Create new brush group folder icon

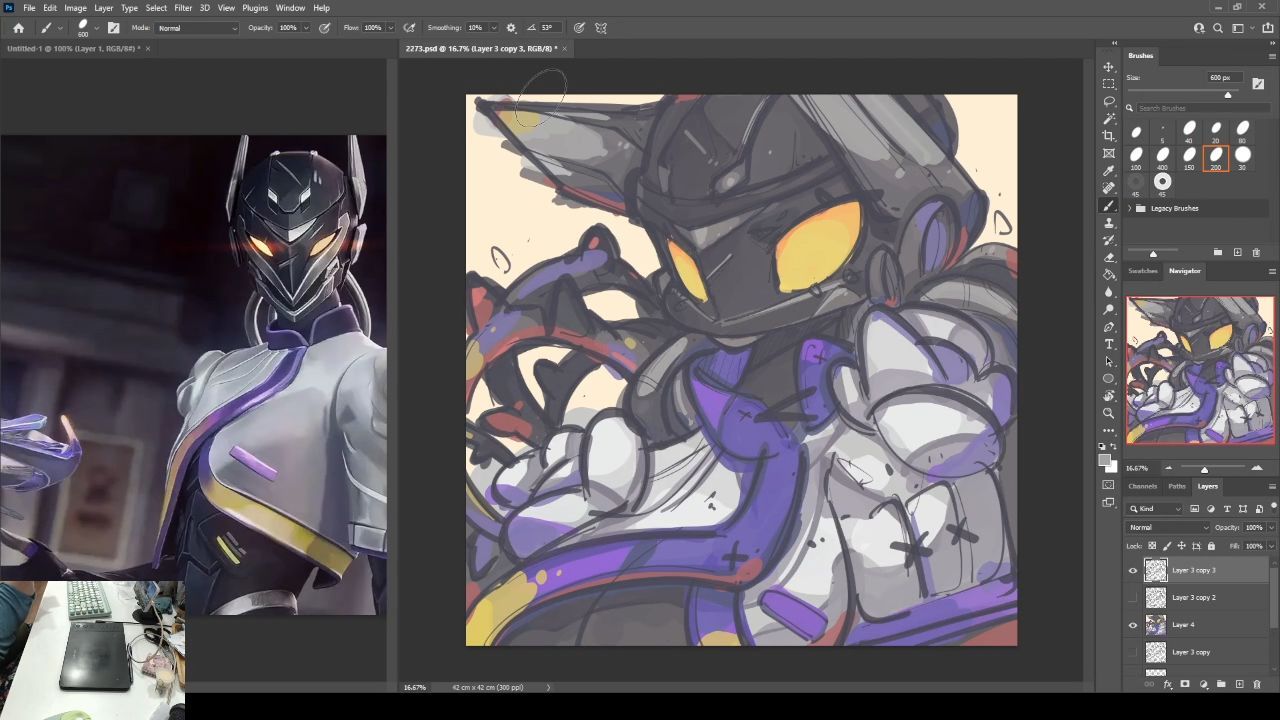pos(1218,252)
